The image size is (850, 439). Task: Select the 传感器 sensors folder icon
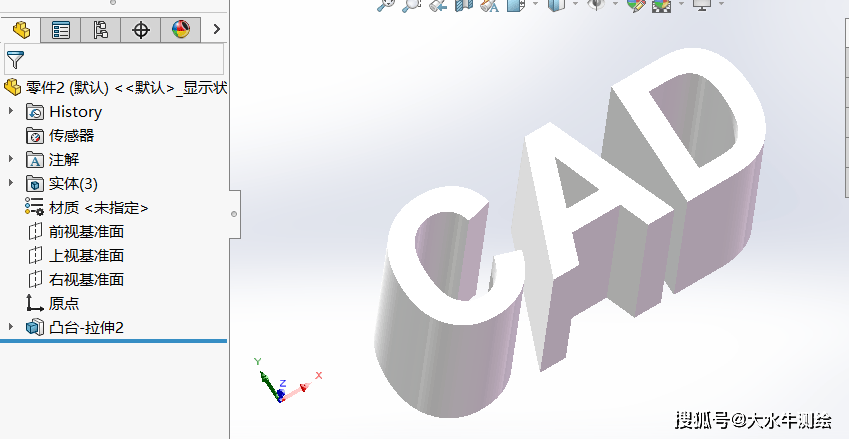[x=35, y=135]
